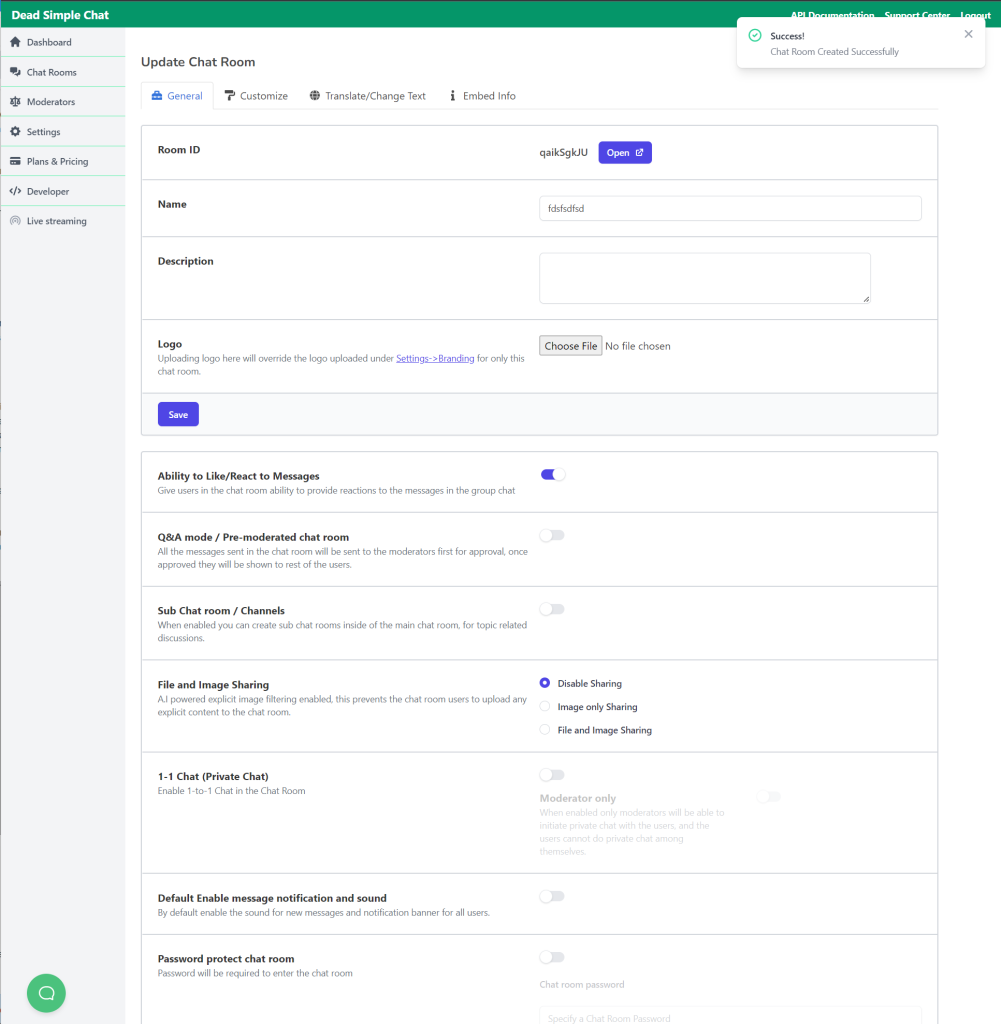Click Chat Room Created Successfully message
This screenshot has width=1001, height=1024.
click(x=834, y=52)
